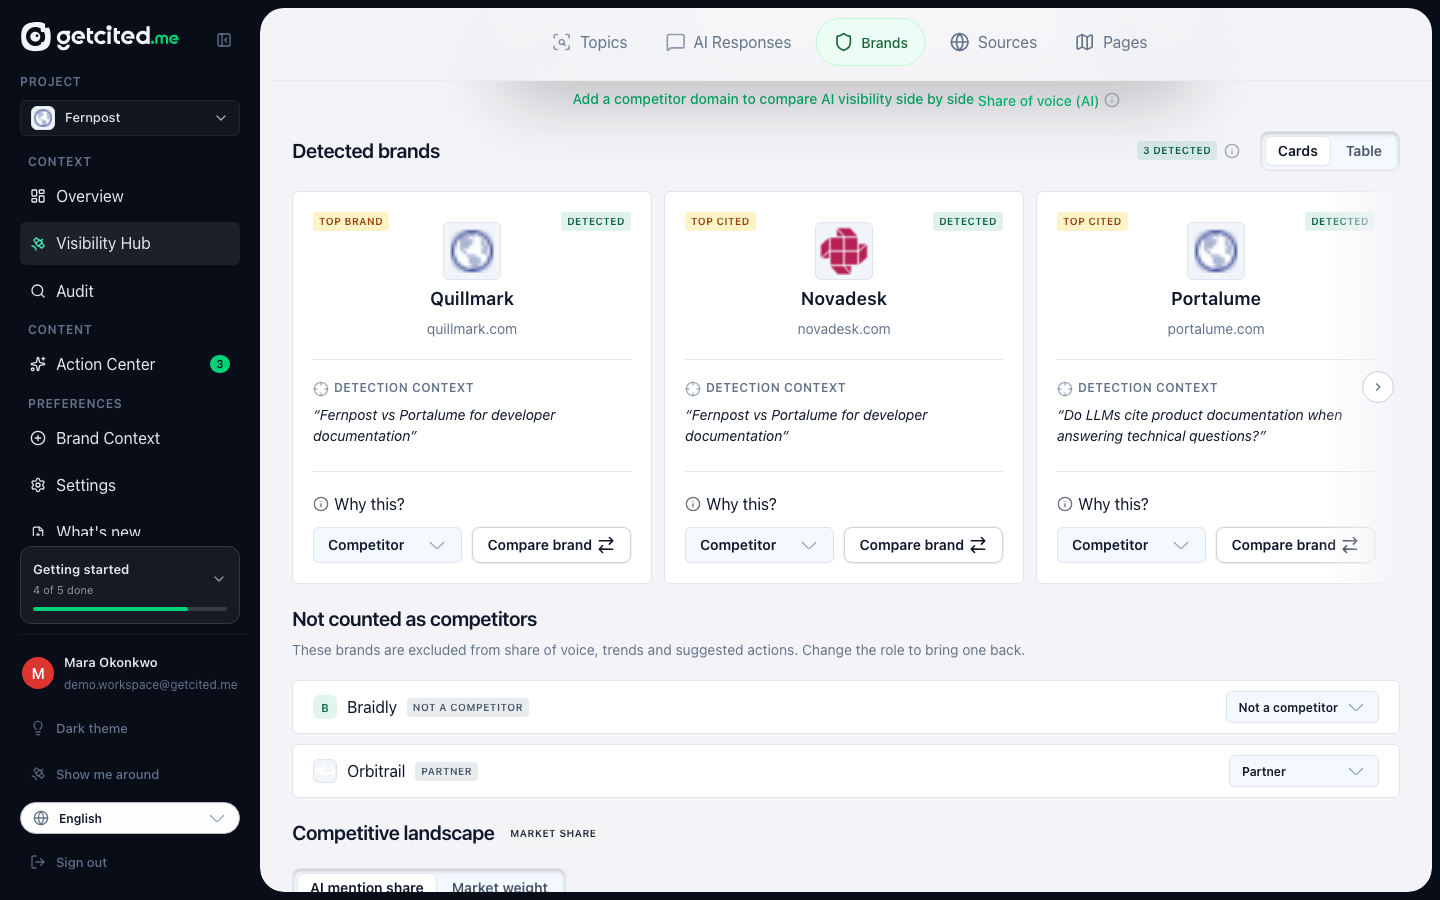Collapse the sidebar with the panel icon

pos(224,40)
